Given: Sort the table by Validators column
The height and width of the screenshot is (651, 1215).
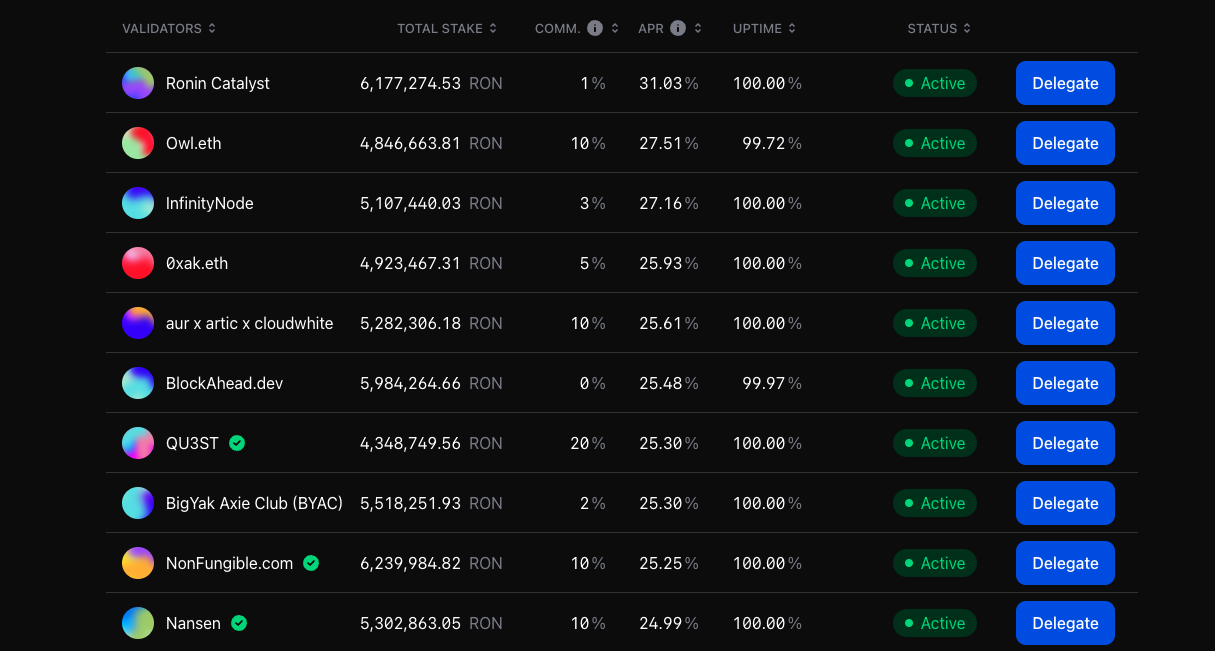Looking at the screenshot, I should pos(168,28).
